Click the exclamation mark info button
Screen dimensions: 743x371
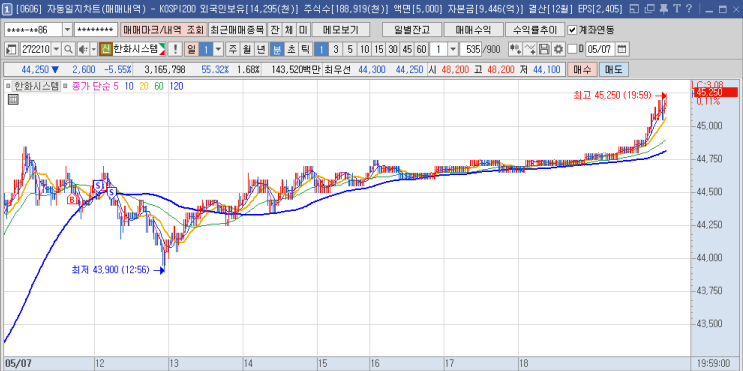pos(175,49)
